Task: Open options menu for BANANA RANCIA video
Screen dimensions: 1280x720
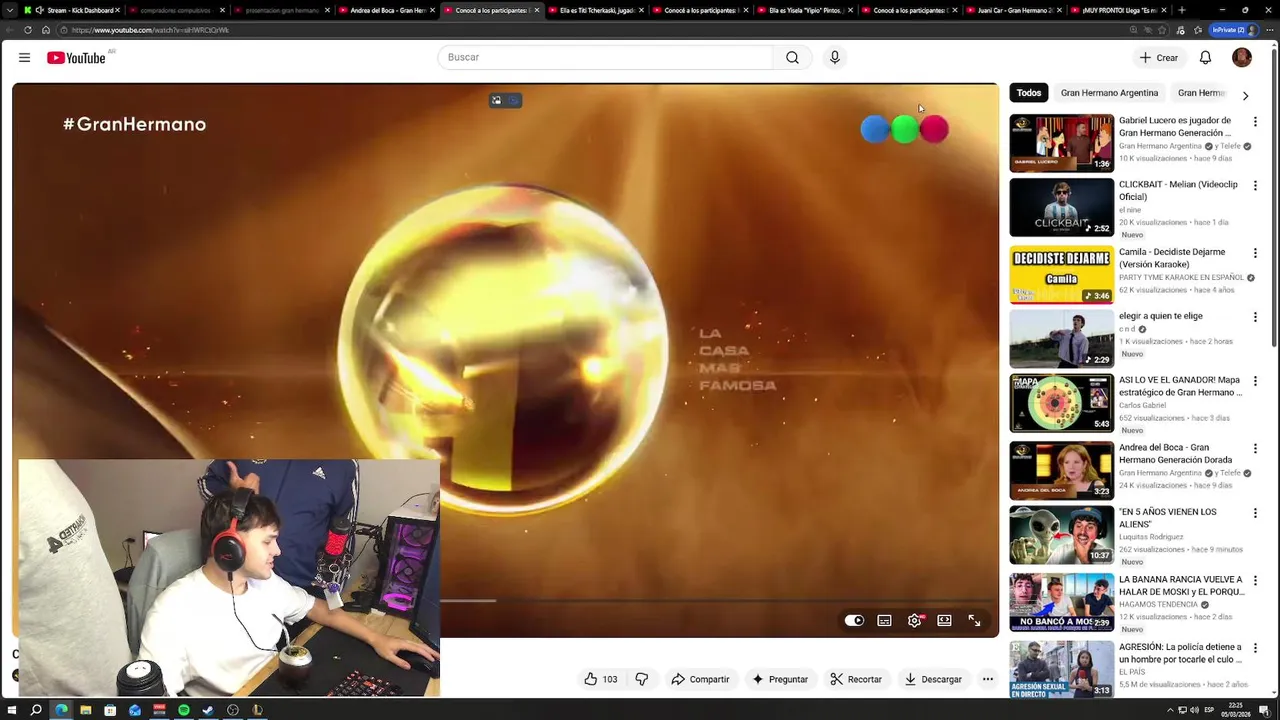Action: pyautogui.click(x=1255, y=580)
